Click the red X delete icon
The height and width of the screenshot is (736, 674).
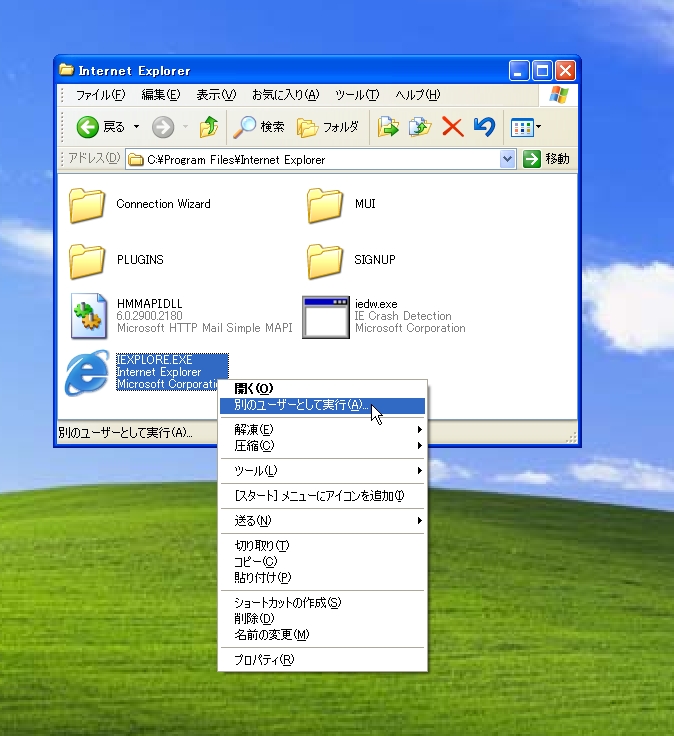pos(452,127)
